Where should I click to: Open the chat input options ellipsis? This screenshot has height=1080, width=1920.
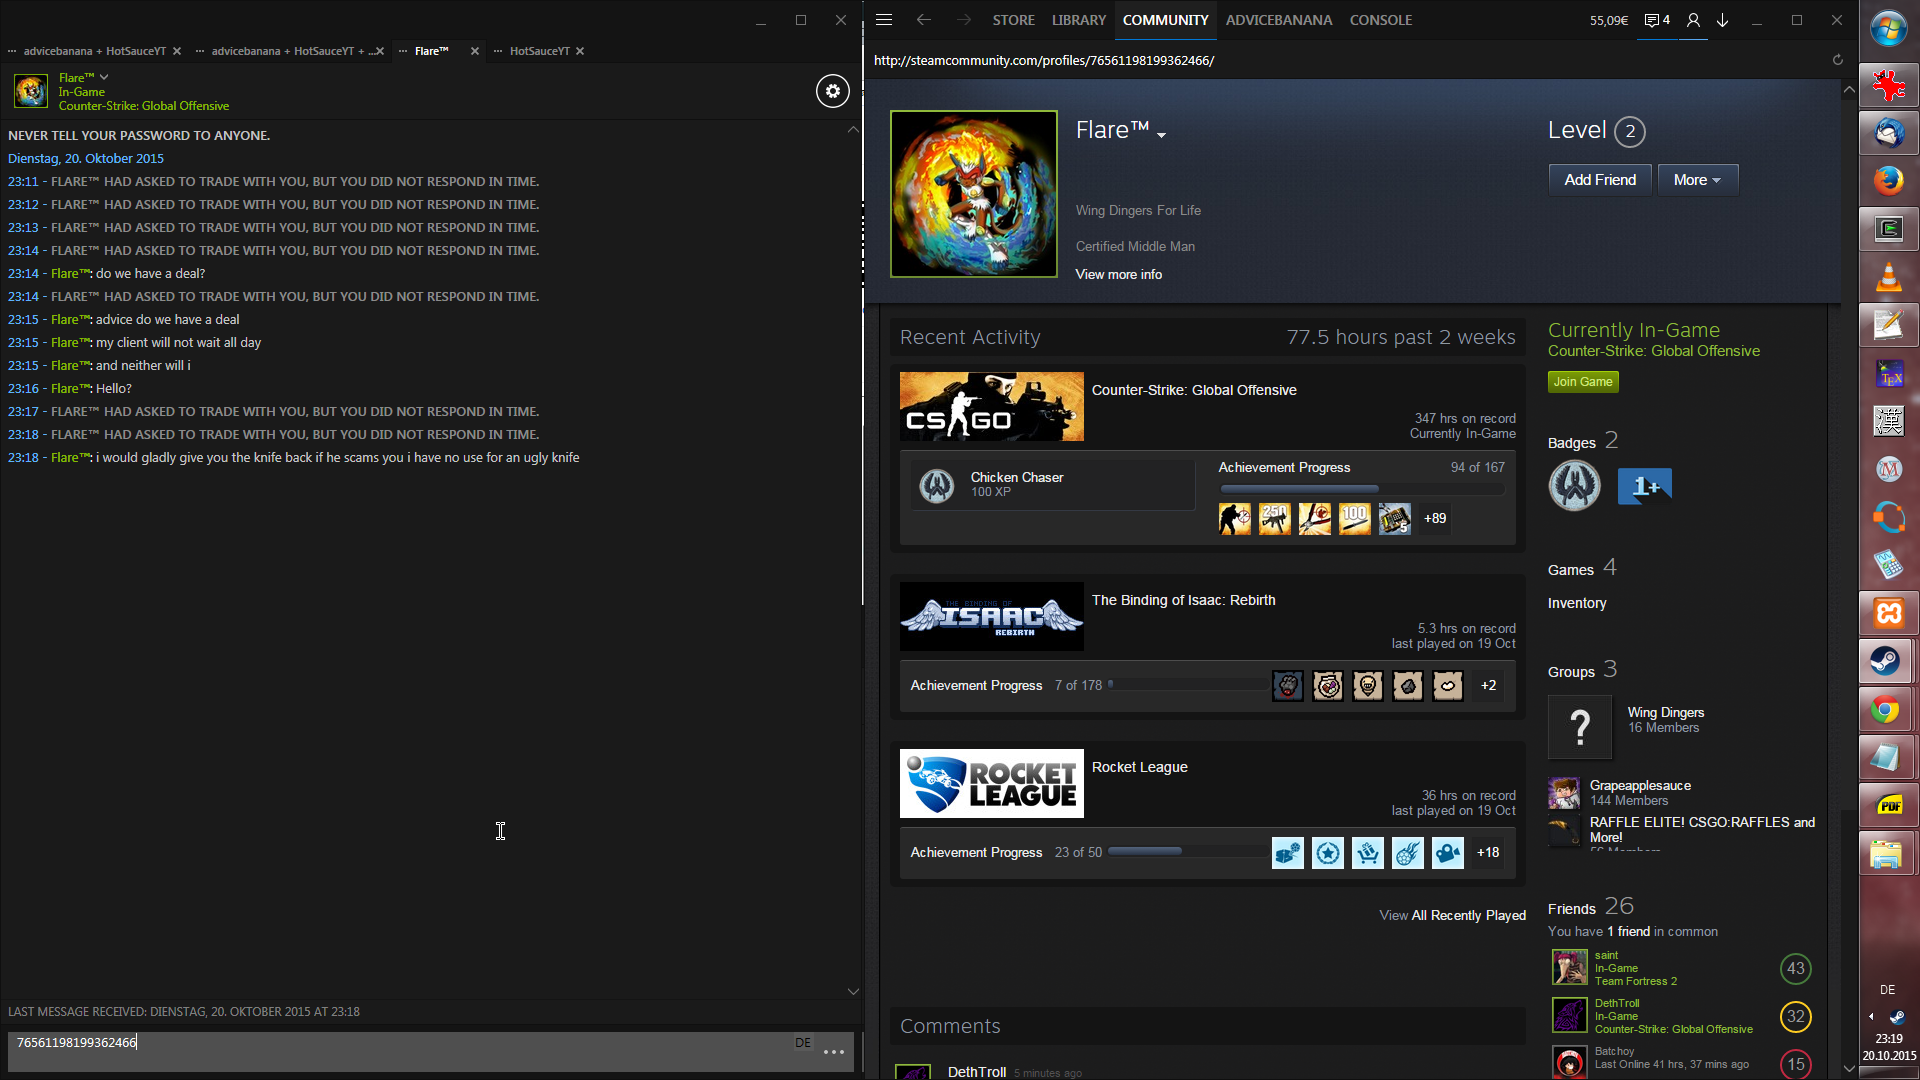[834, 1052]
